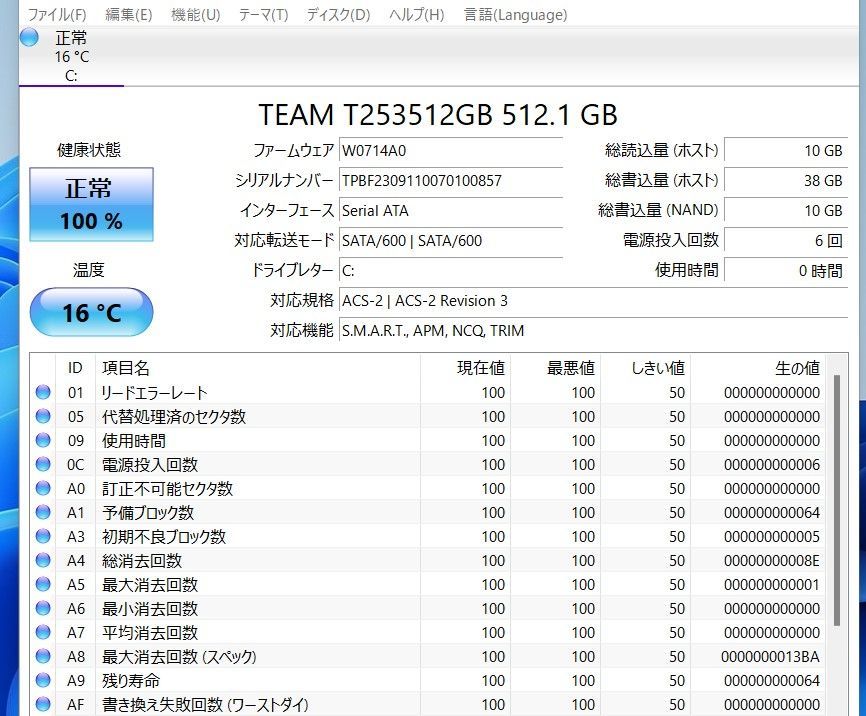866x716 pixels.
Task: Click the 総読込量 (ホスト) label
Action: (x=661, y=150)
